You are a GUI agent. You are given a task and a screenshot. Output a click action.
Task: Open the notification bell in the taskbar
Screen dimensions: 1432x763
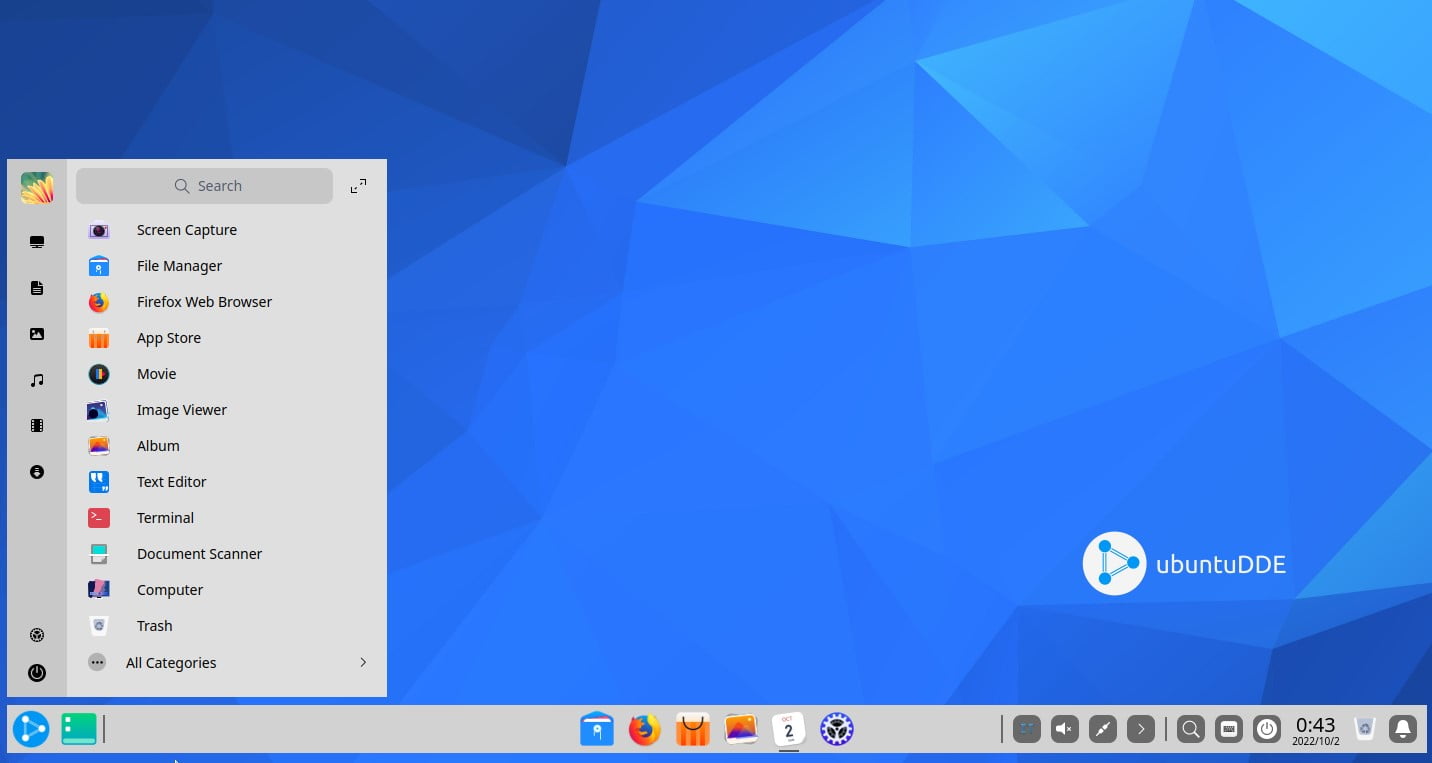tap(1402, 729)
